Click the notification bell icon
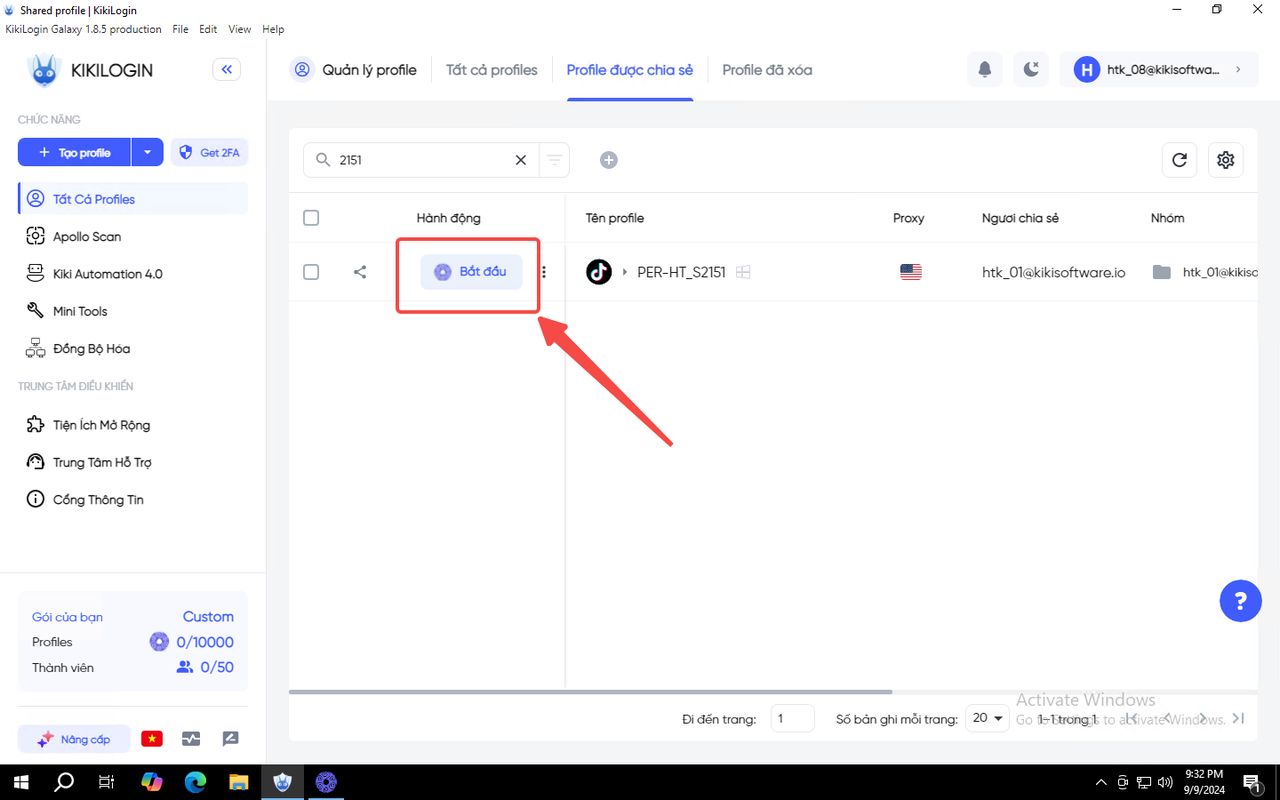The height and width of the screenshot is (800, 1280). point(985,70)
